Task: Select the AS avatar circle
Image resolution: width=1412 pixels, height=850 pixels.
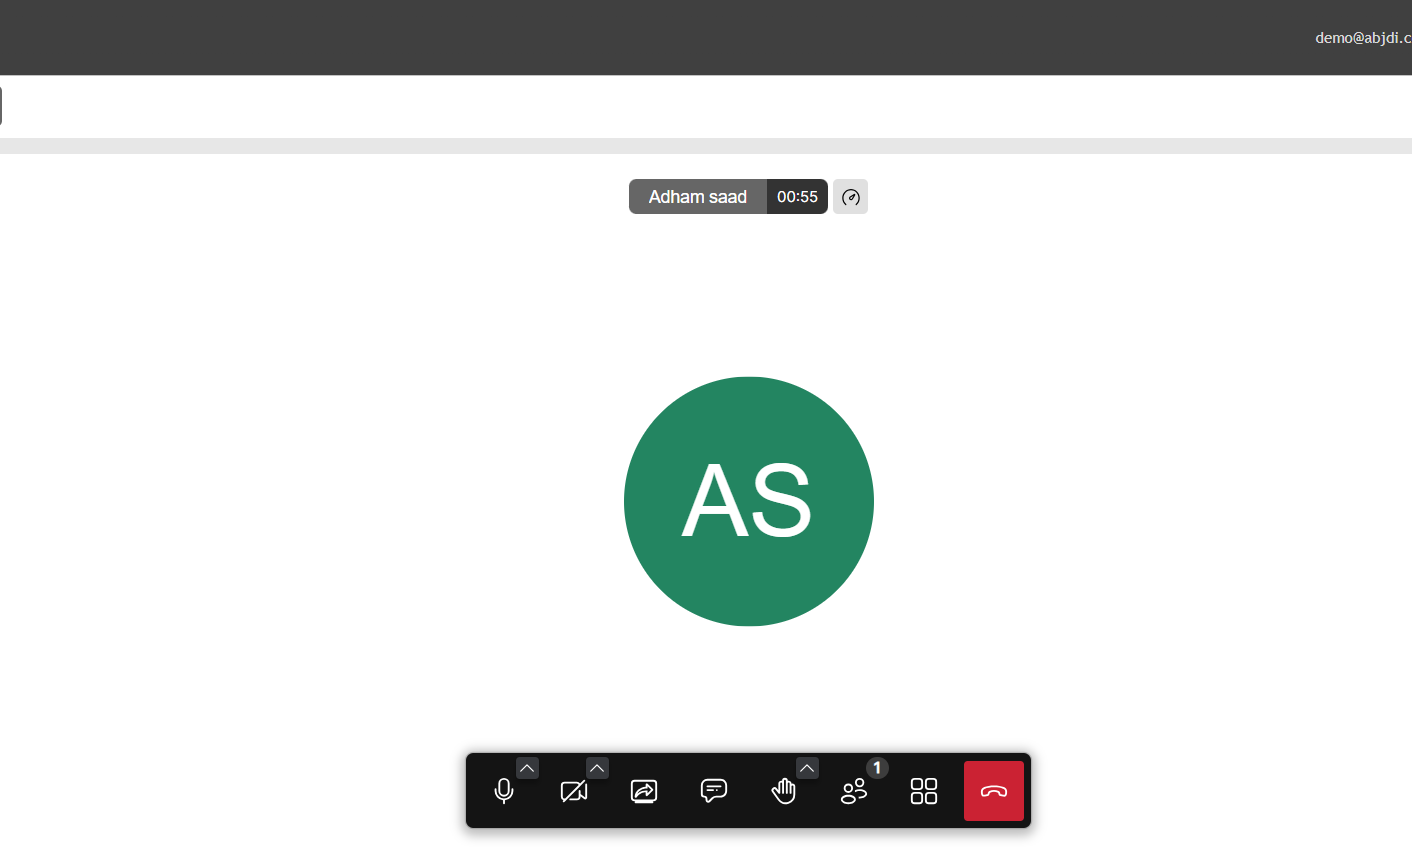Action: [x=749, y=501]
